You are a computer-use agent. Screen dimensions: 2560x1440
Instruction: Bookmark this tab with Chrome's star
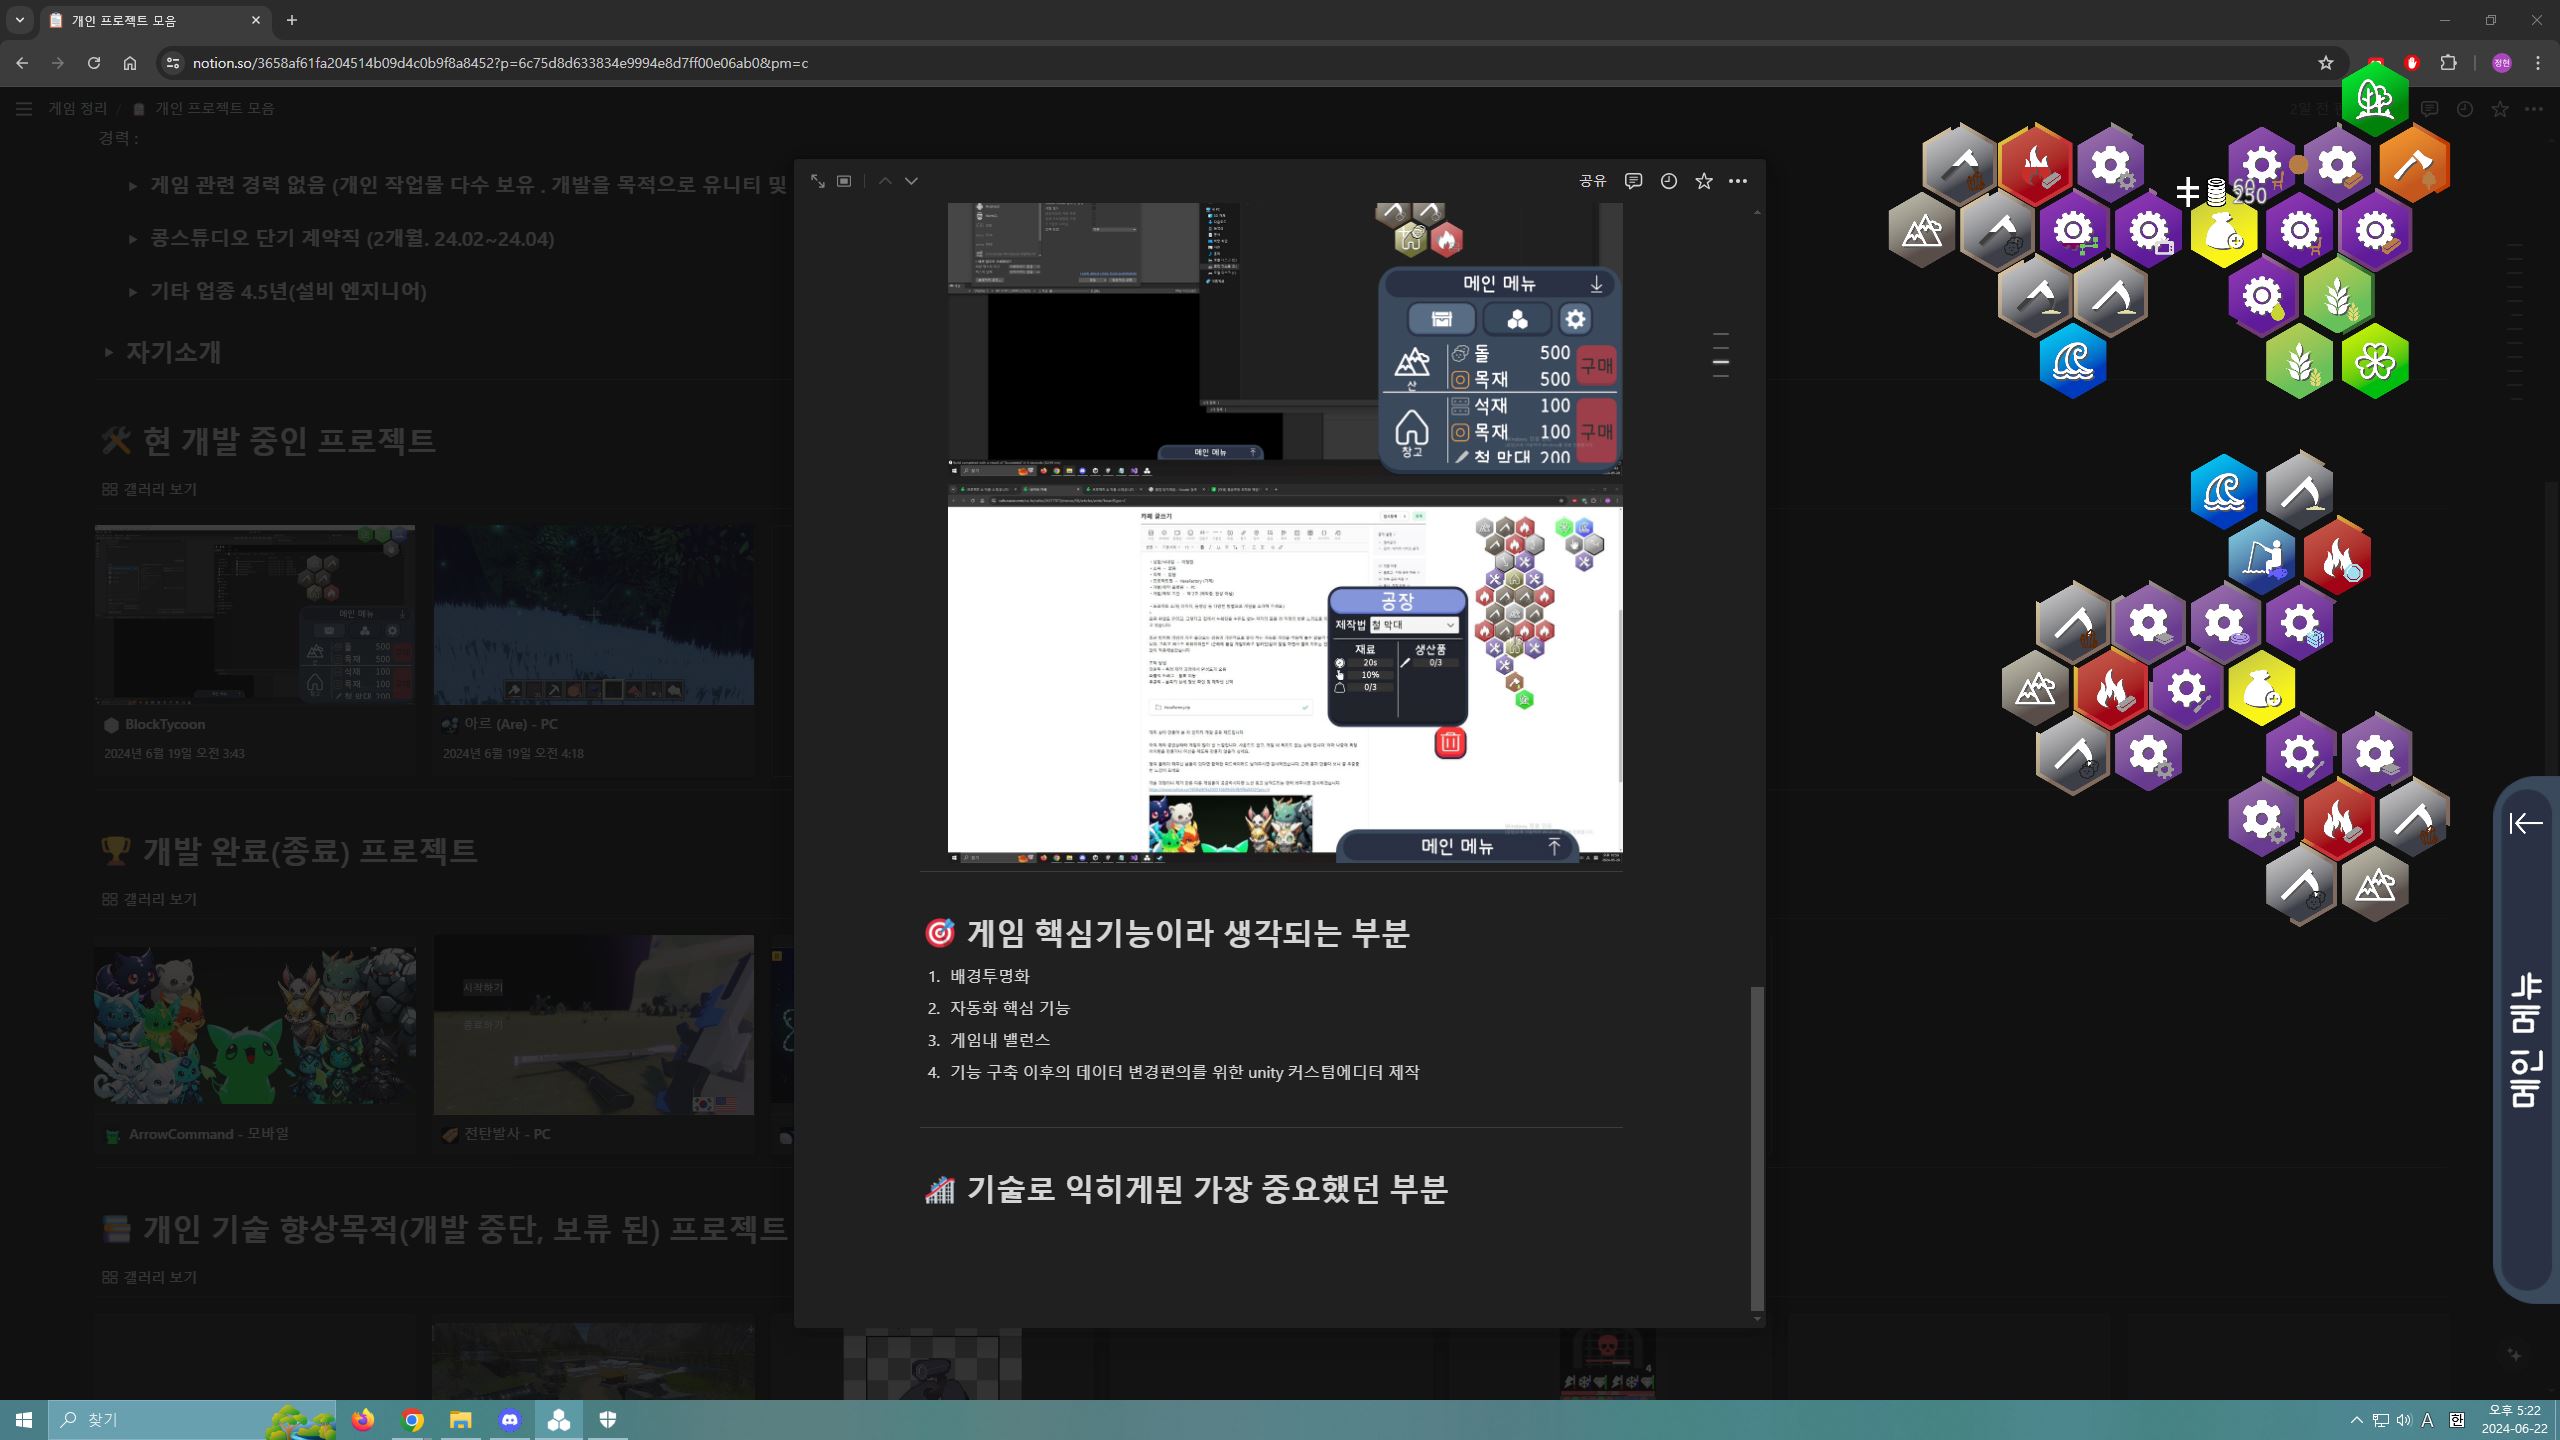(x=2325, y=63)
